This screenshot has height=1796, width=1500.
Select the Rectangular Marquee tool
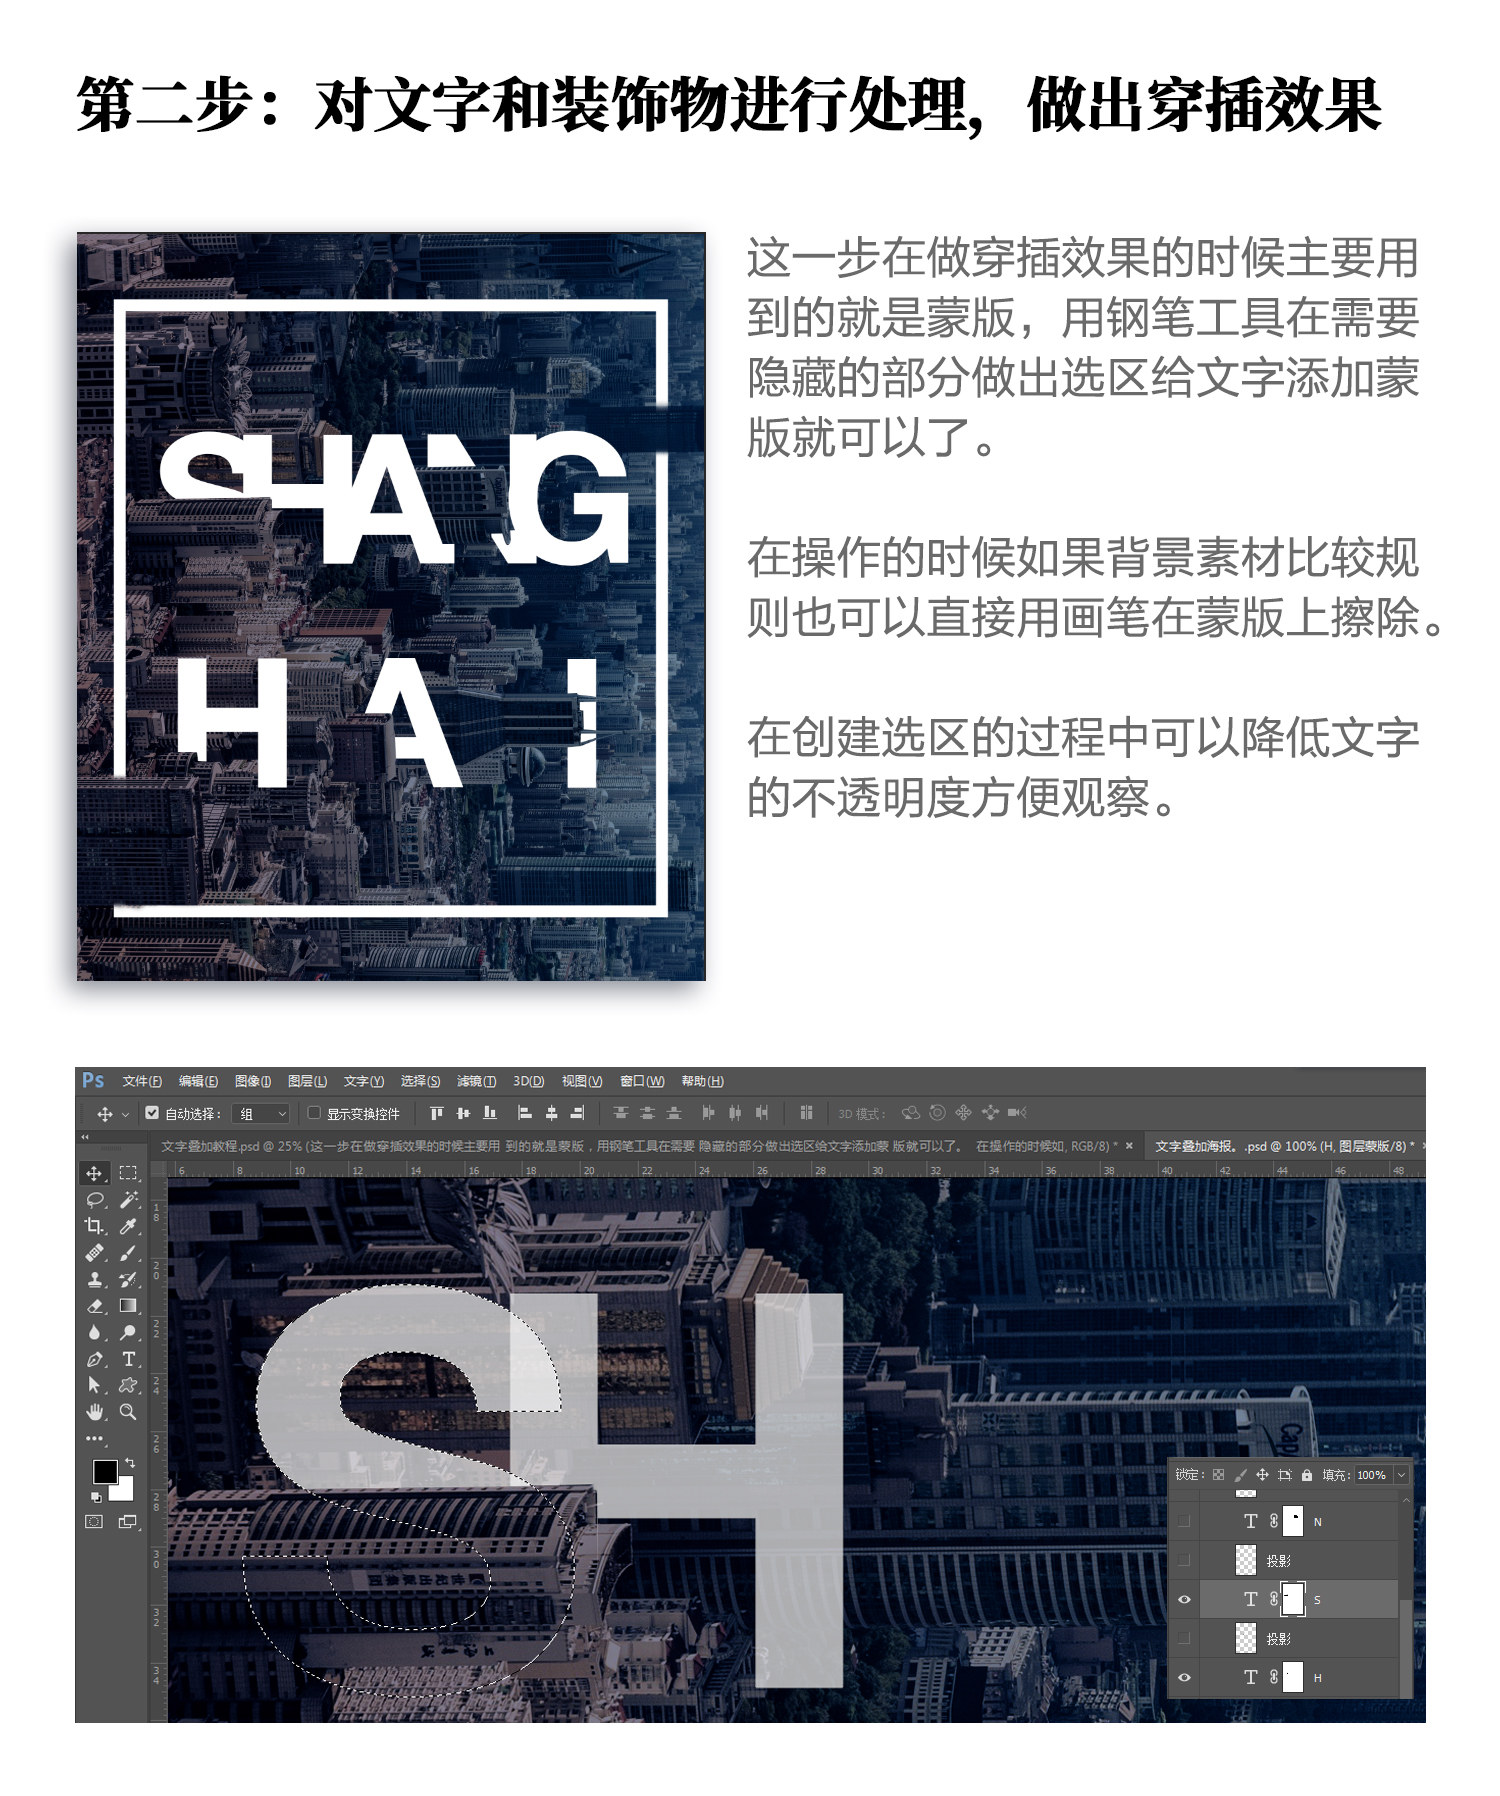(x=128, y=1173)
